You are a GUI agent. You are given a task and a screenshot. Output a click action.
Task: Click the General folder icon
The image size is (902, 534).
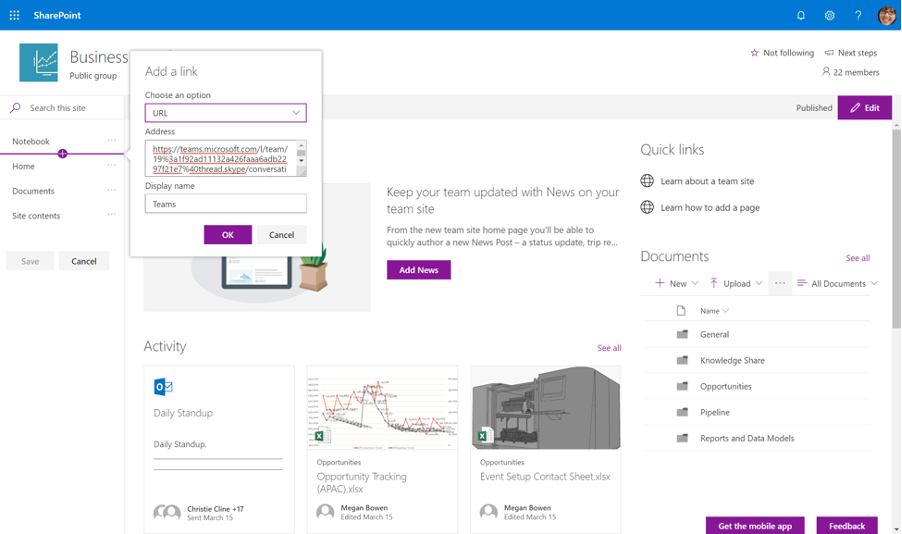point(682,334)
